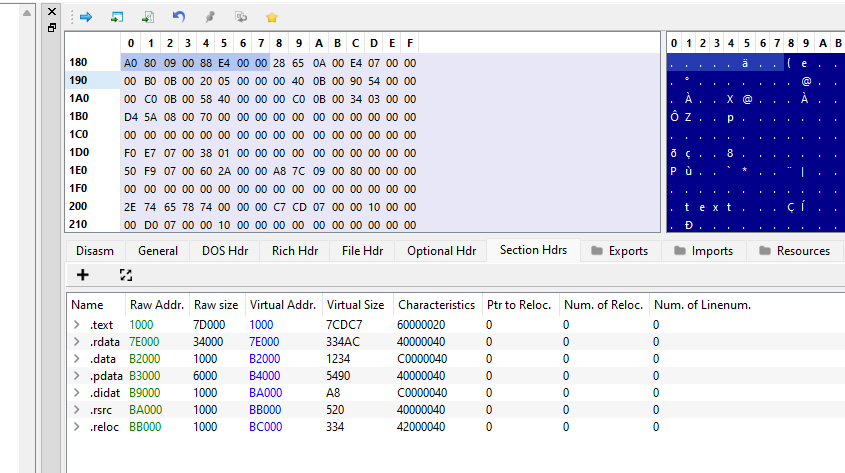Click the expand/fullscreen arrows icon
This screenshot has width=845, height=473.
(126, 275)
